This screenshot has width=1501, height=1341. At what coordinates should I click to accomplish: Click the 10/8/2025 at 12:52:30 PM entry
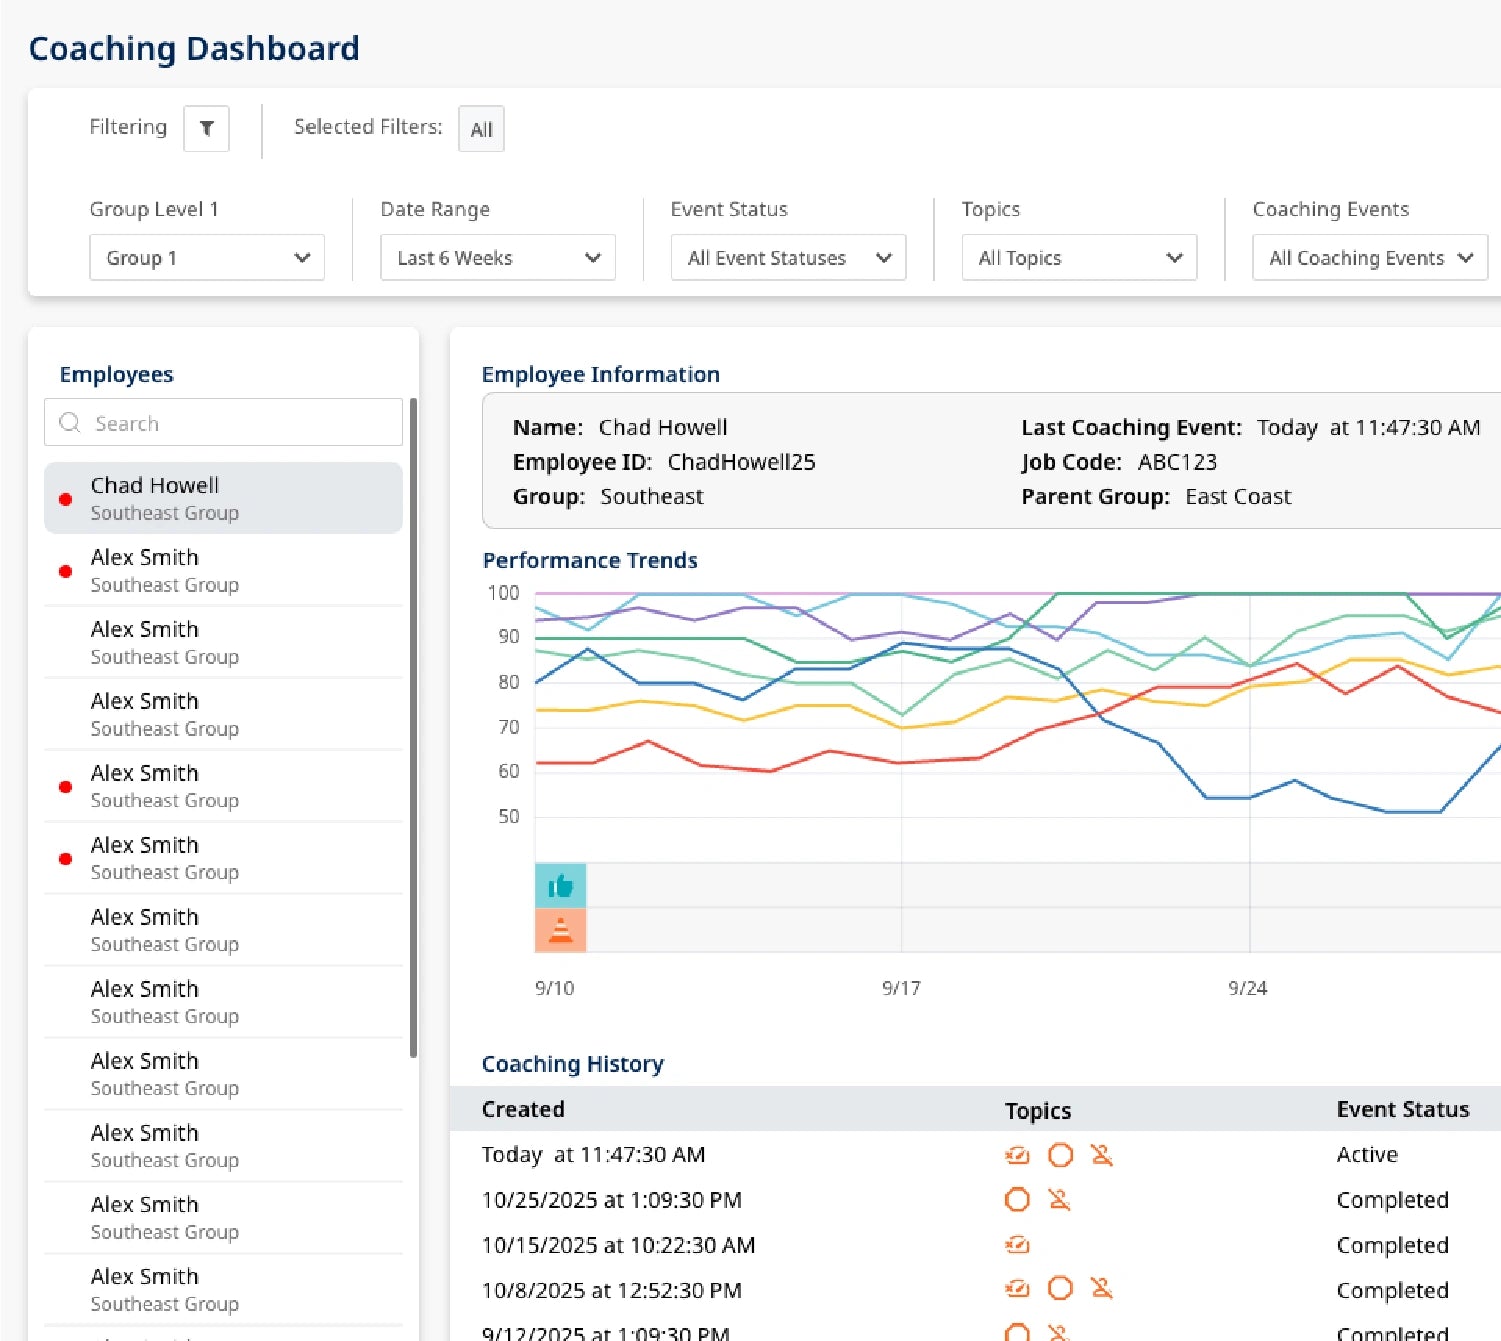(612, 1290)
